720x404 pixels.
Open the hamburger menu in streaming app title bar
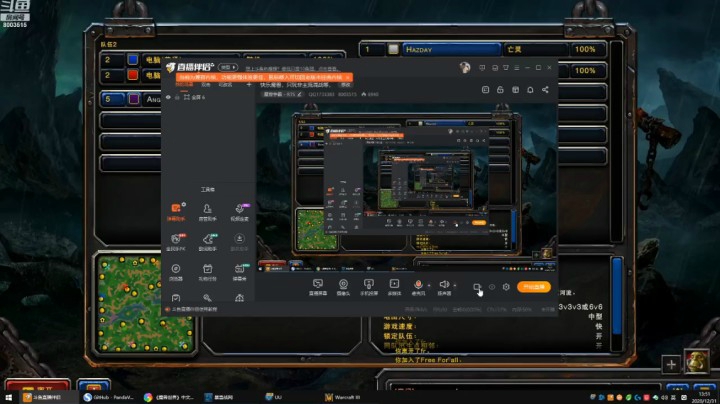pyautogui.click(x=517, y=67)
